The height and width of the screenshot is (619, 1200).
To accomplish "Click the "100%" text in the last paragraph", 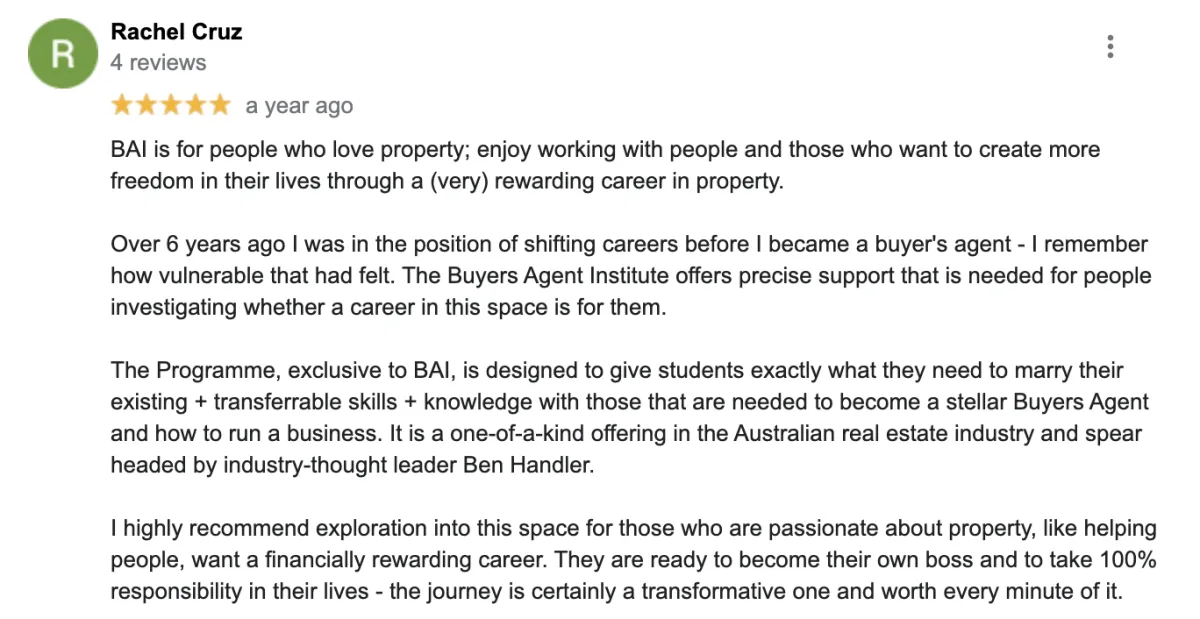I will click(x=1127, y=560).
